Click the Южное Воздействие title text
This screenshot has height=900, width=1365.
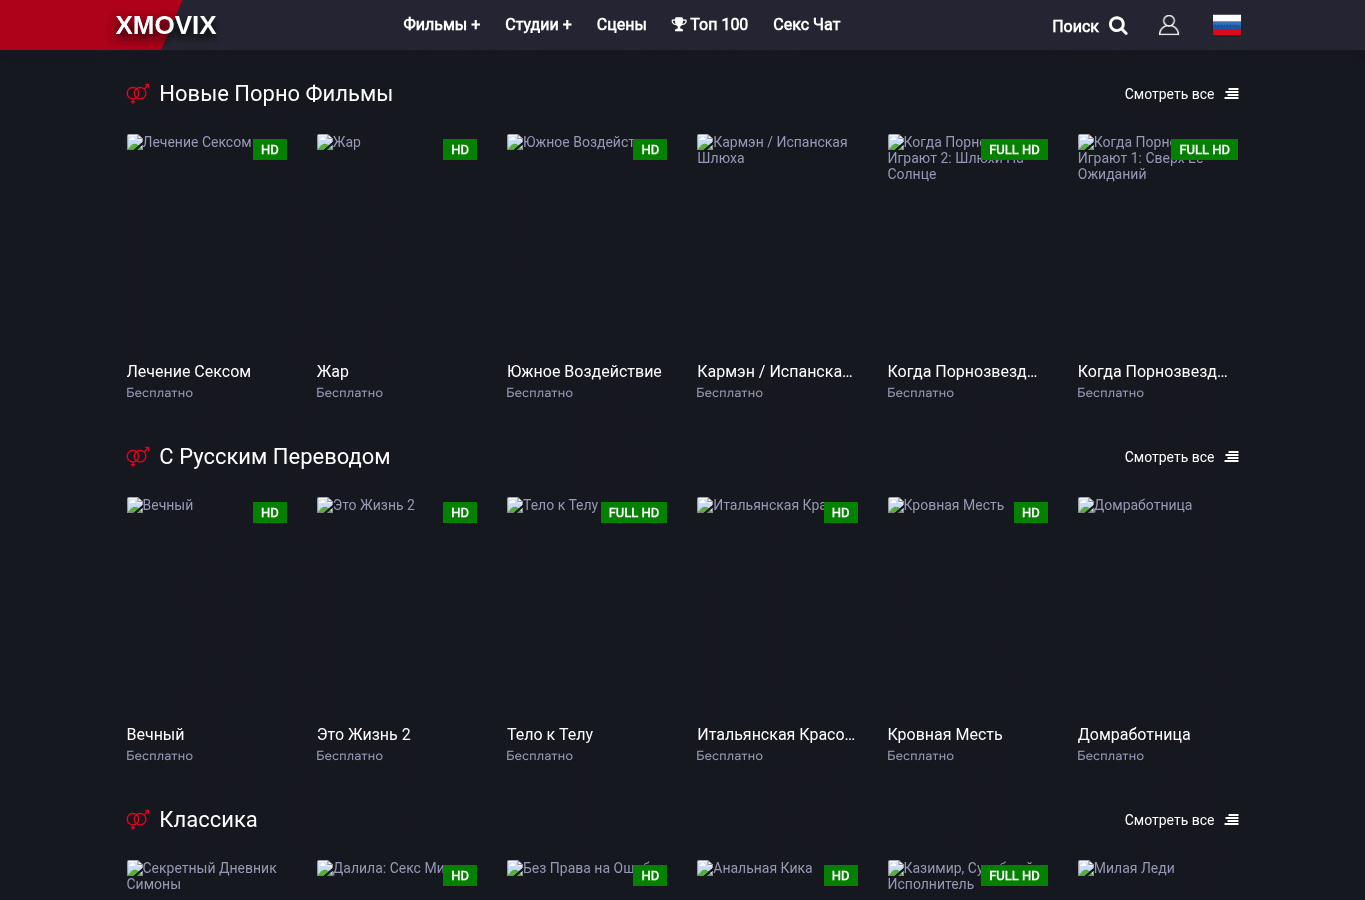pos(584,372)
